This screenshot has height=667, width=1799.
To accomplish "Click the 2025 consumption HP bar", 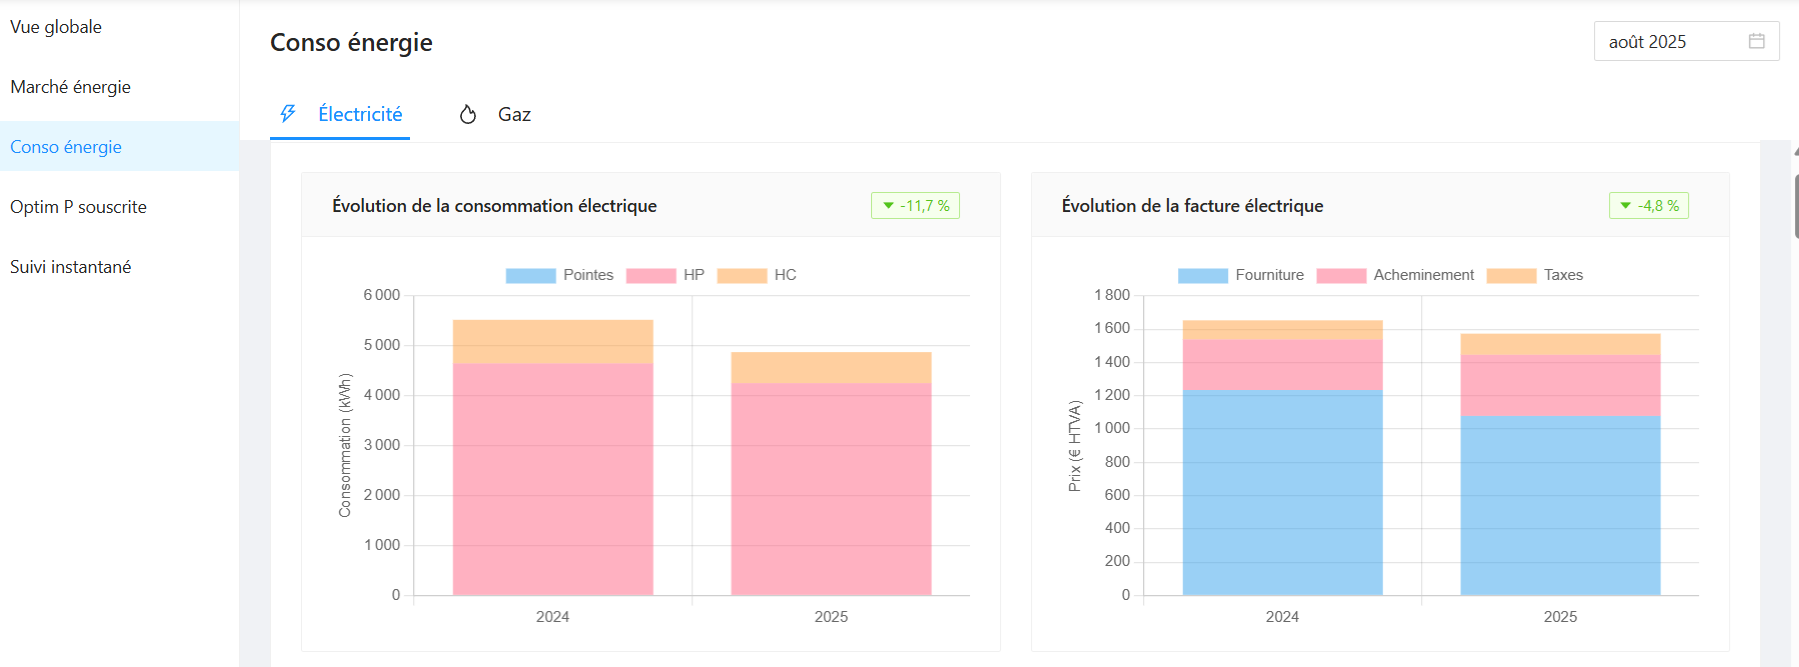I will [x=831, y=490].
